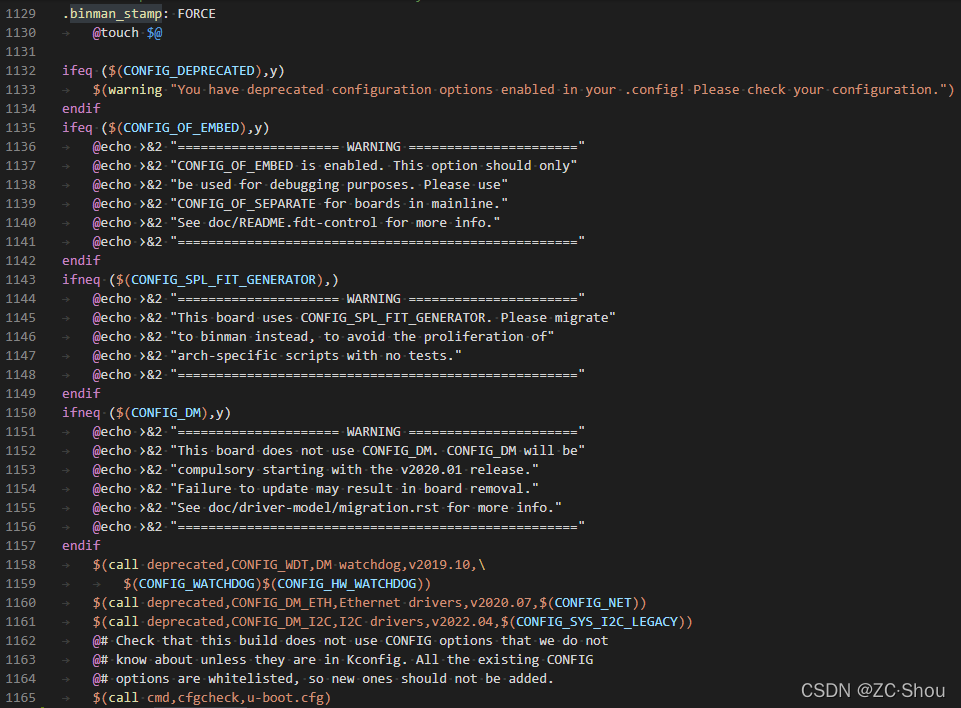Image resolution: width=961 pixels, height=708 pixels.
Task: Click CONFIG_DM in the ifneq on line 1150
Action: pyautogui.click(x=165, y=413)
